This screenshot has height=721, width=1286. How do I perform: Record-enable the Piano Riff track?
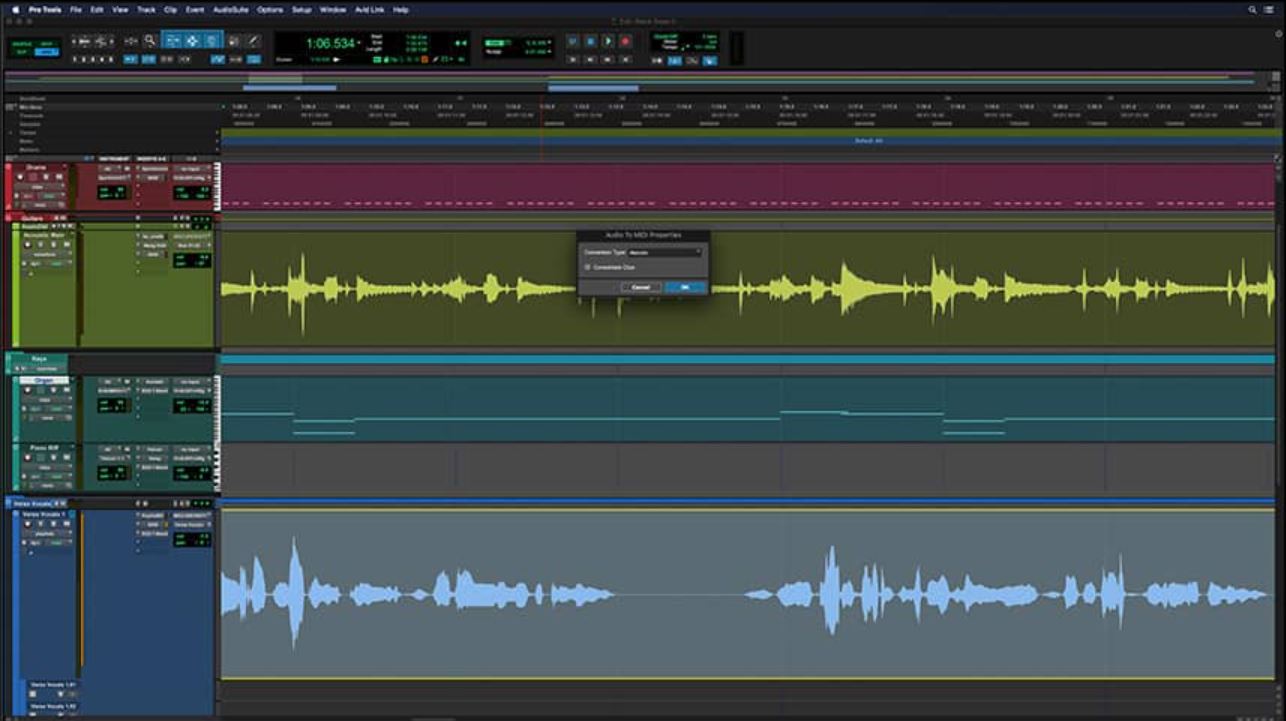27,457
